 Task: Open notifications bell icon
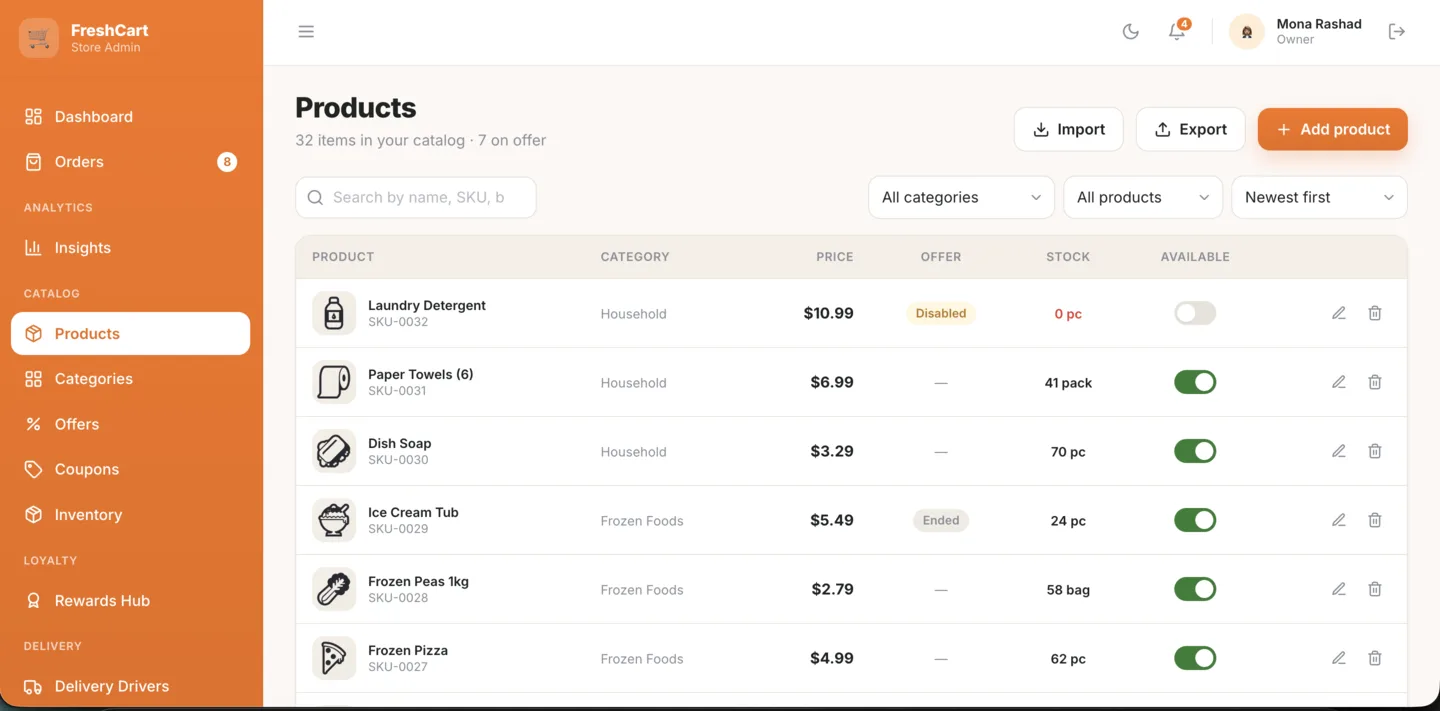pyautogui.click(x=1177, y=32)
